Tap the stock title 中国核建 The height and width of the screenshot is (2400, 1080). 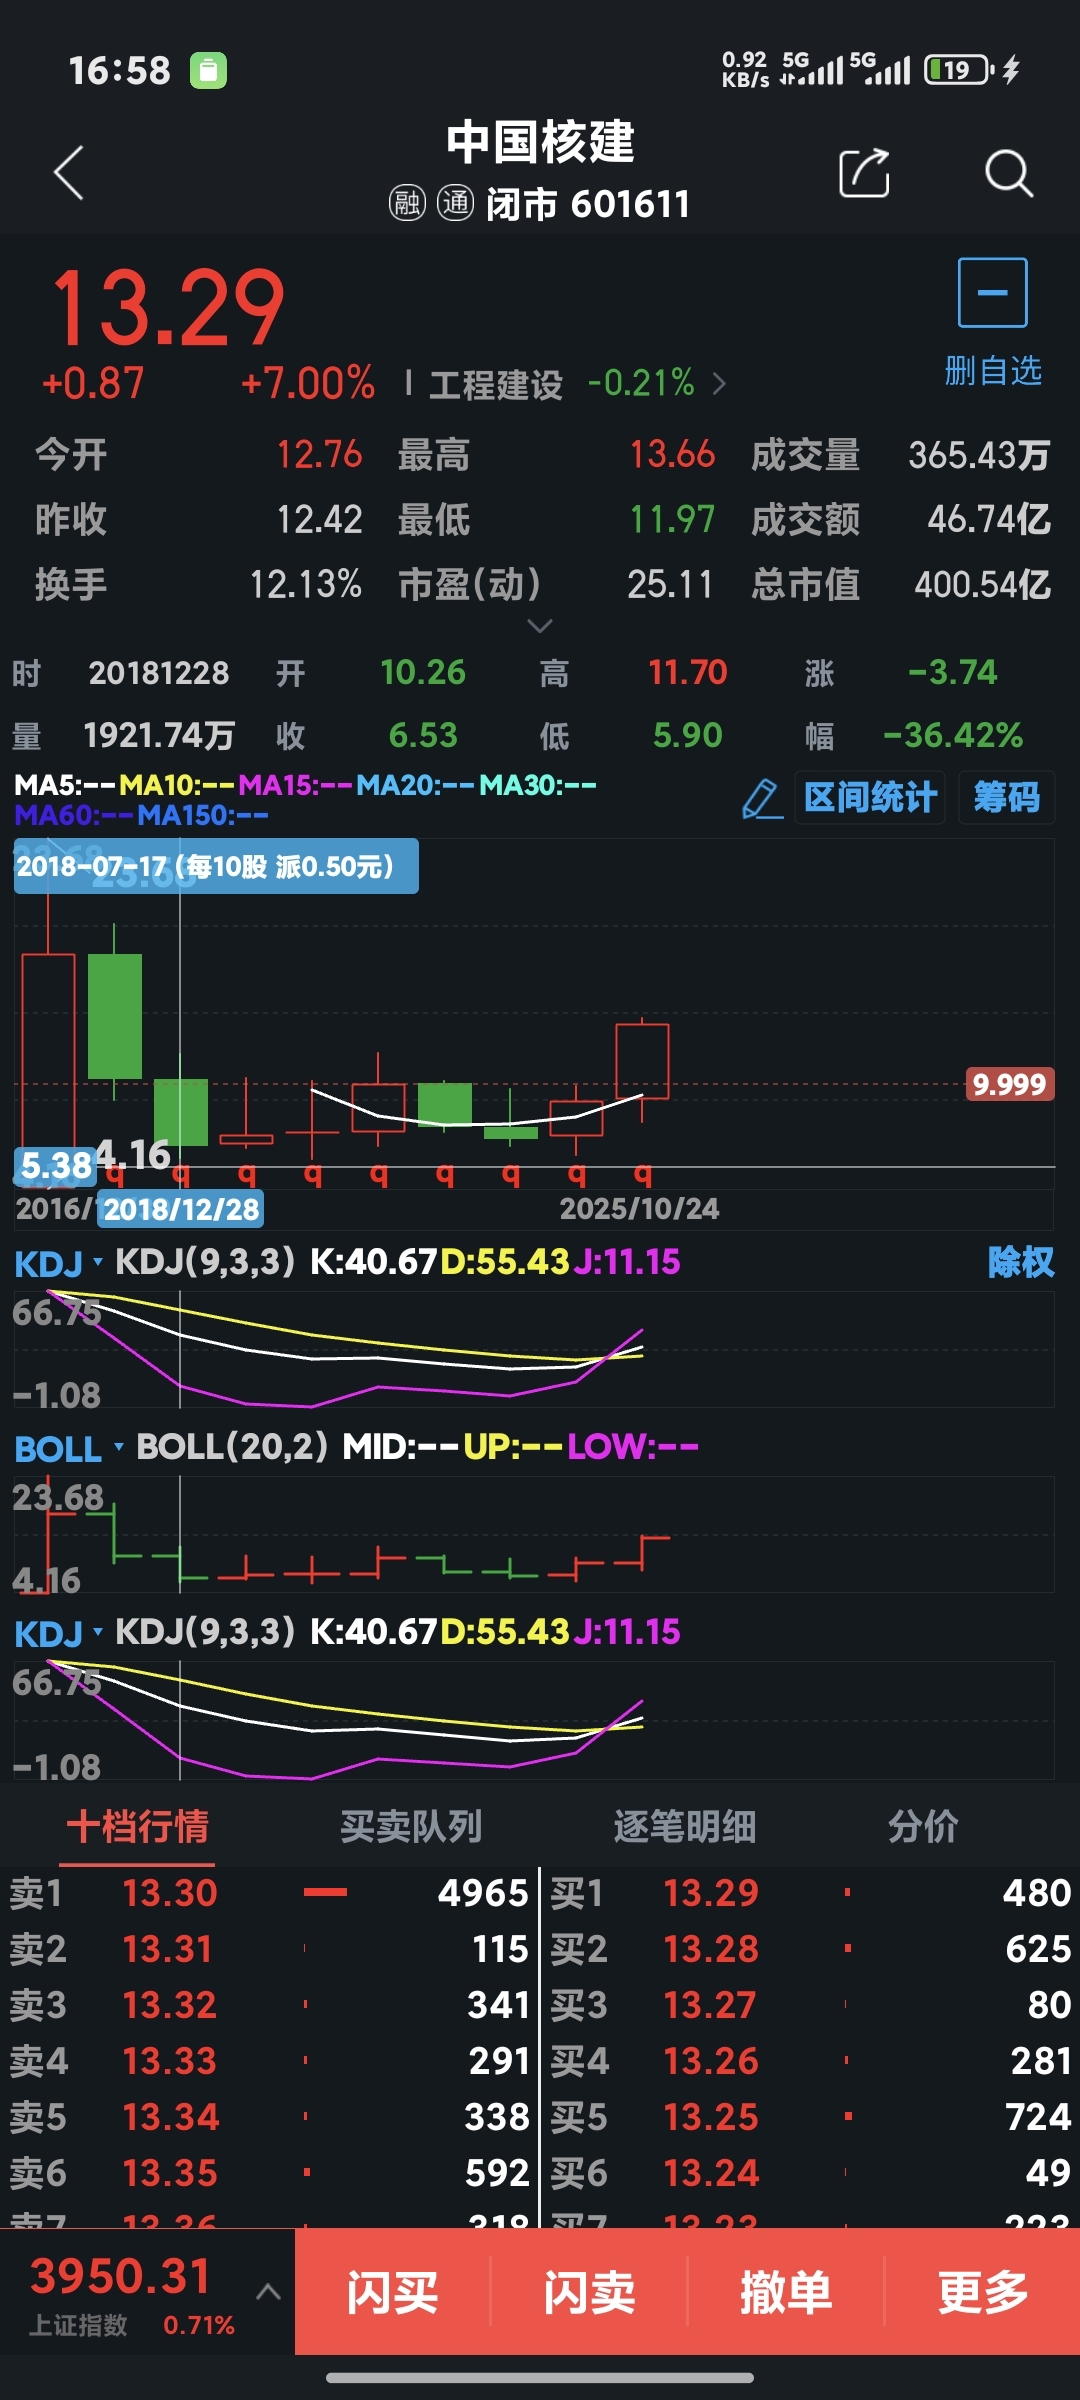click(540, 142)
